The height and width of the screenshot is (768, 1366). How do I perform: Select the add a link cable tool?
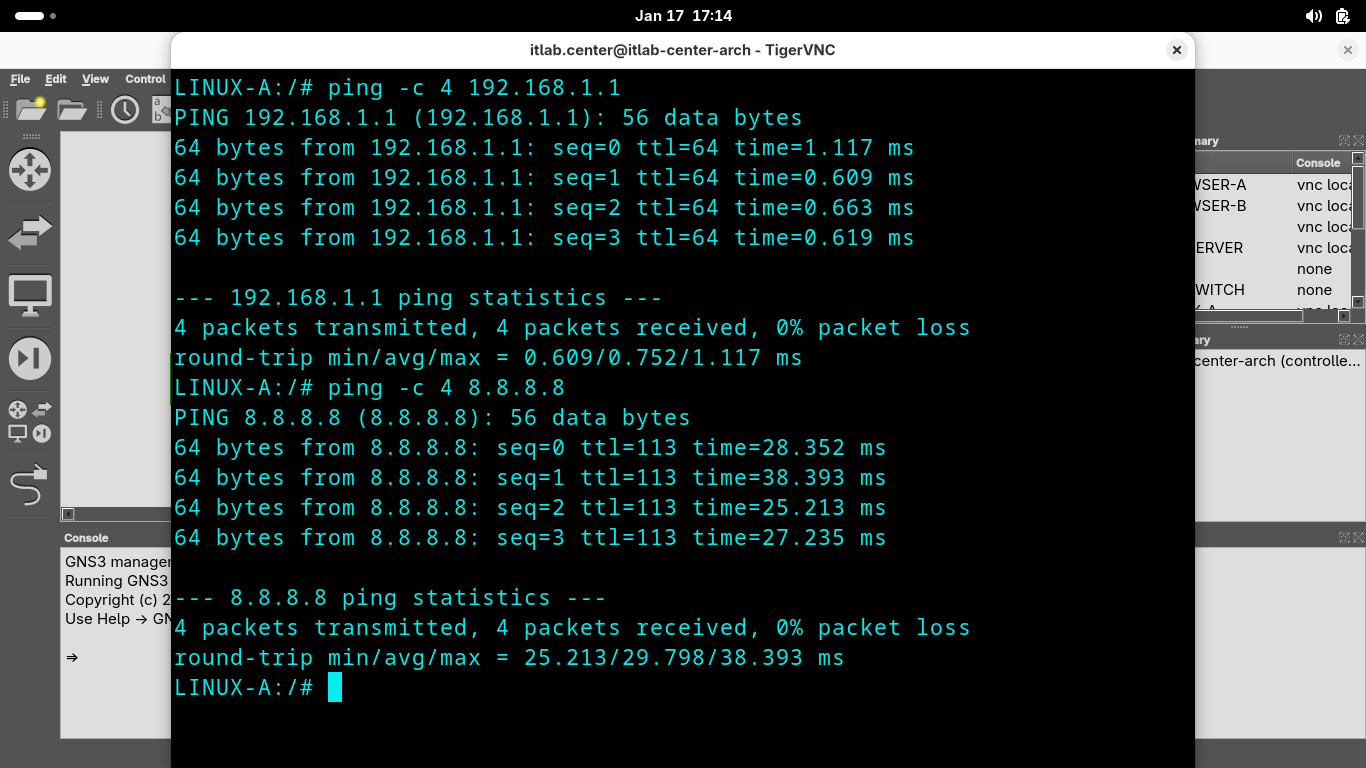(29, 487)
